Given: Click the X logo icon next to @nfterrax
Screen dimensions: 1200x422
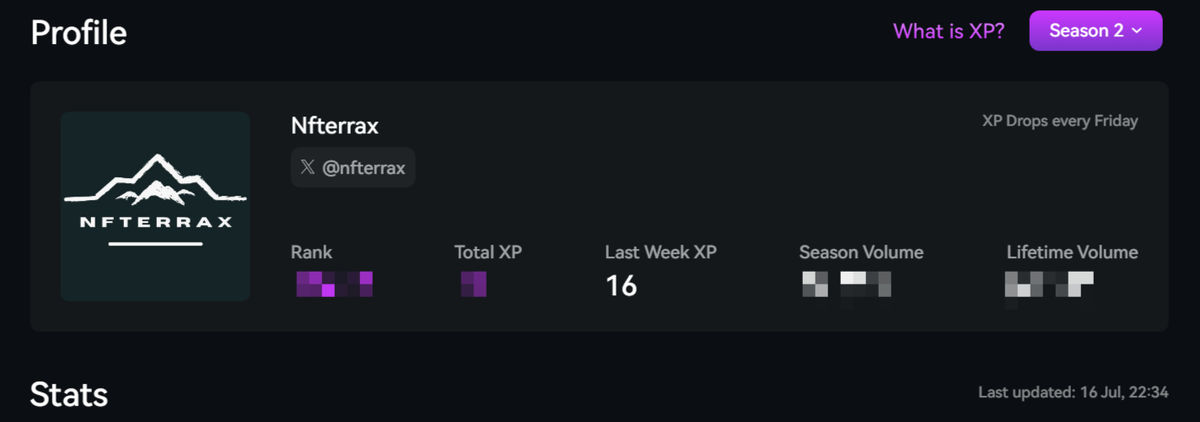Looking at the screenshot, I should pos(308,168).
